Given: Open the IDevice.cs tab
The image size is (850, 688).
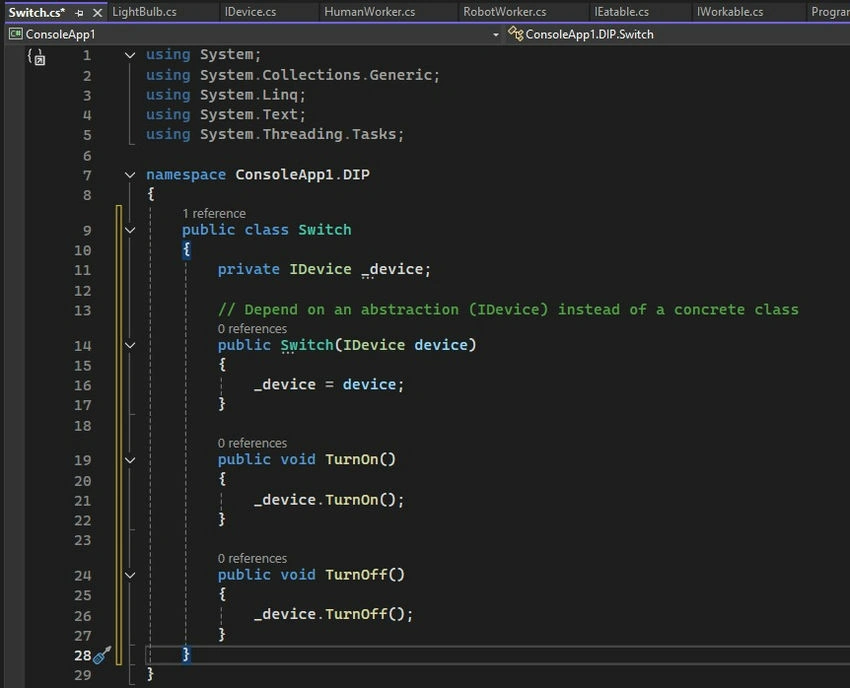Looking at the screenshot, I should (250, 12).
